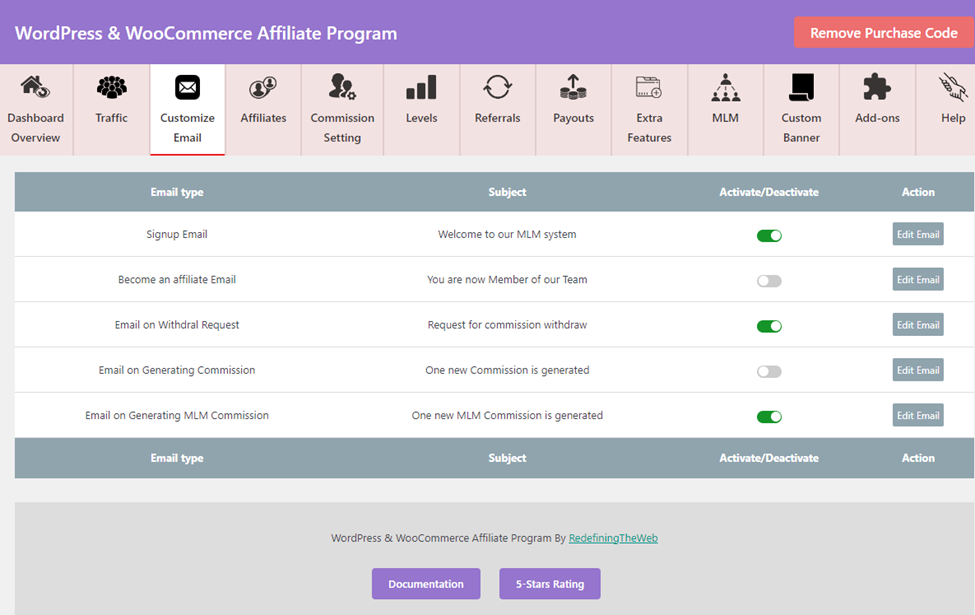Click the top 'Email type' column header
975x615 pixels.
pos(177,192)
